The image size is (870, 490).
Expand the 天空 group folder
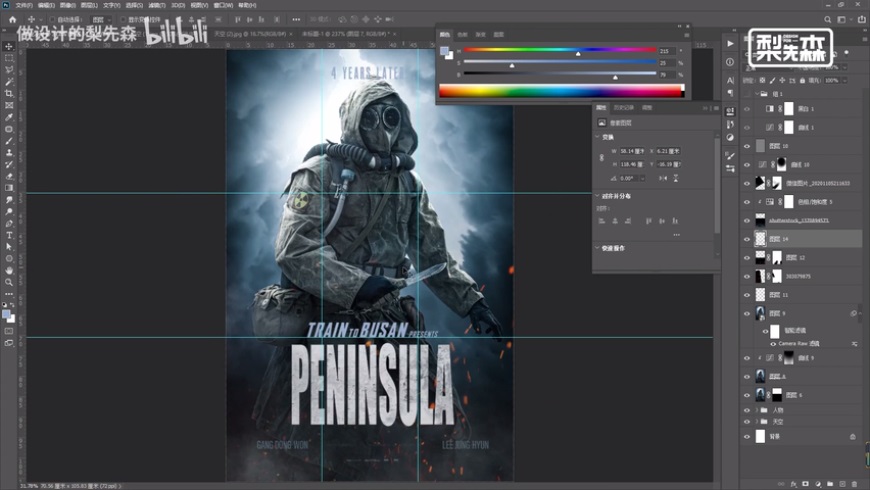[x=757, y=422]
